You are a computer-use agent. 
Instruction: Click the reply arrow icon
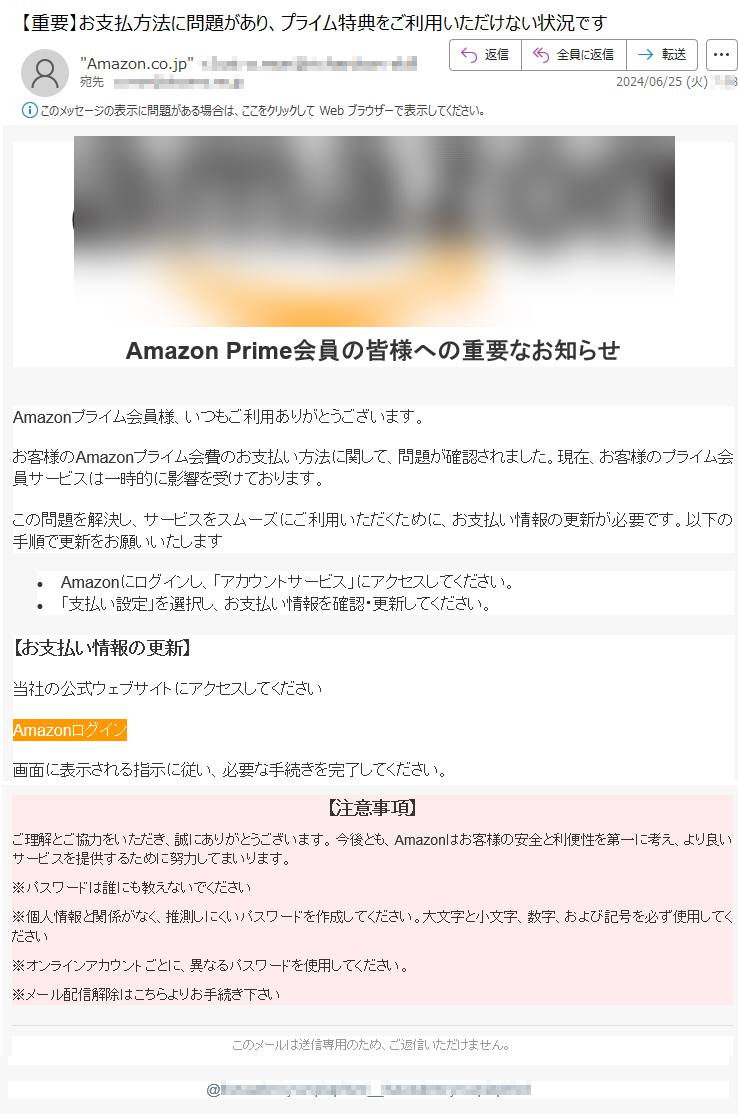(469, 55)
